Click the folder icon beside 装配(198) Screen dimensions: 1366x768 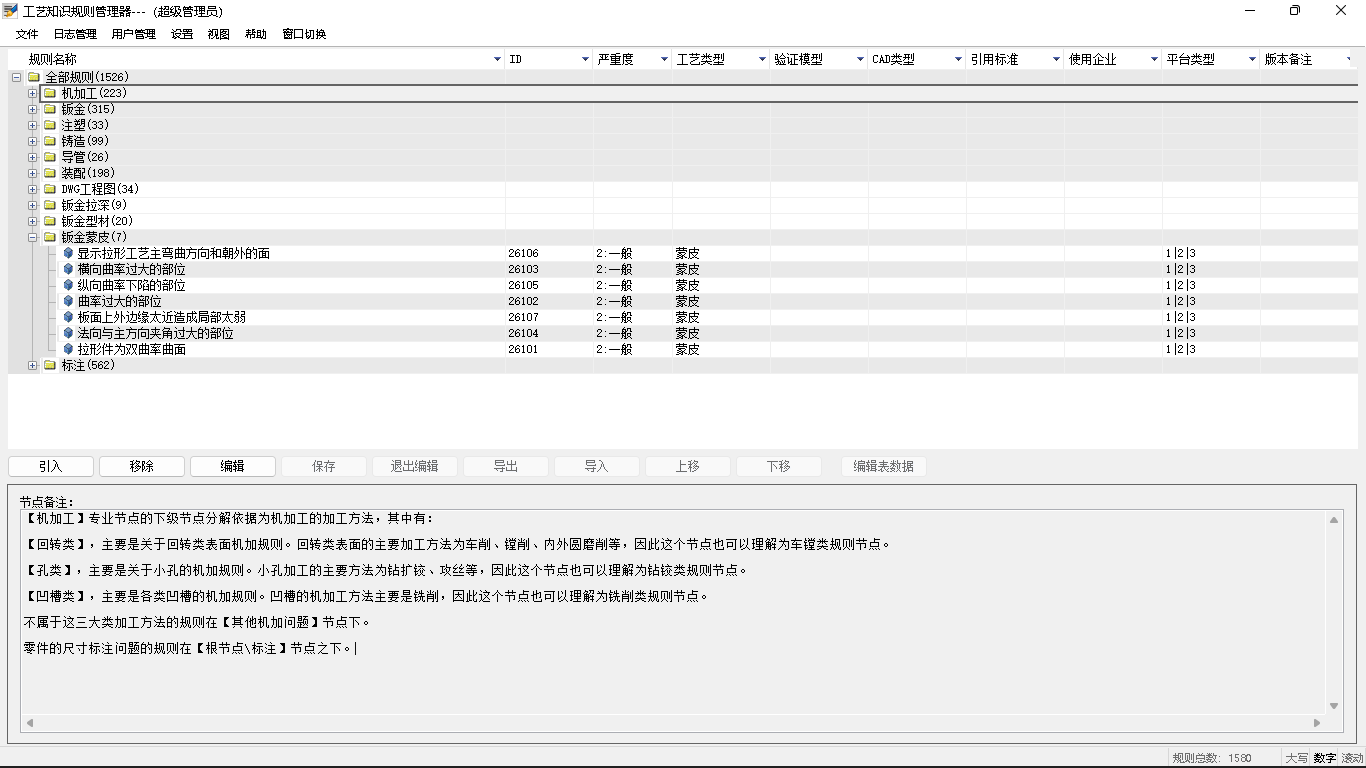(50, 172)
